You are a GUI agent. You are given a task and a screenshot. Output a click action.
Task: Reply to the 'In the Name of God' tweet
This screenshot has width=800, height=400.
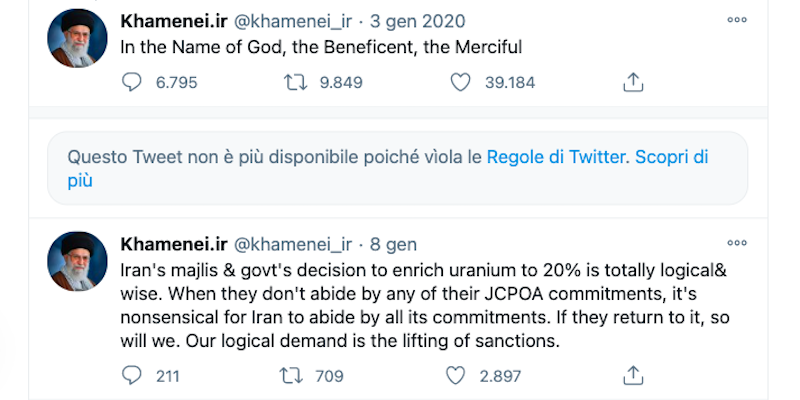[132, 84]
